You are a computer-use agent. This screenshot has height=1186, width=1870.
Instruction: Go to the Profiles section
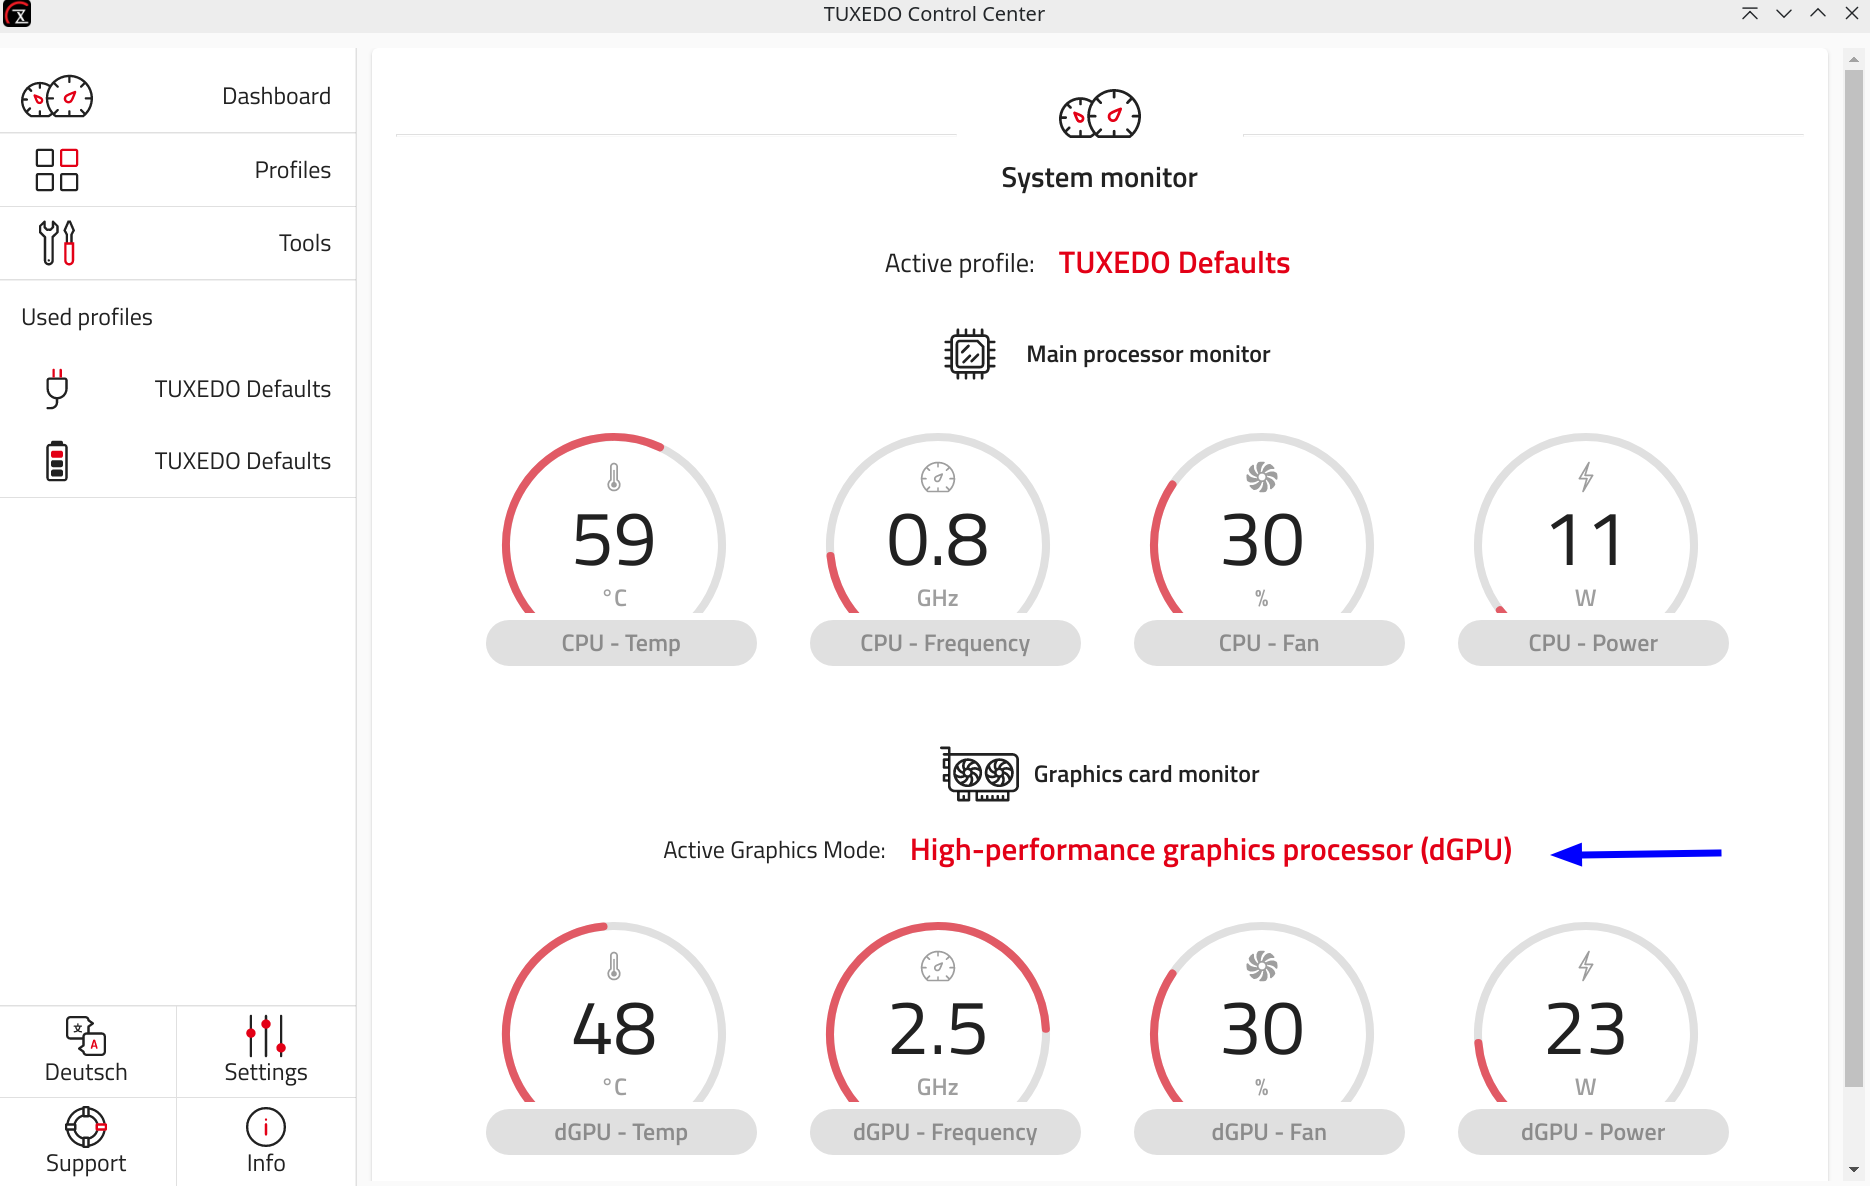(x=293, y=170)
